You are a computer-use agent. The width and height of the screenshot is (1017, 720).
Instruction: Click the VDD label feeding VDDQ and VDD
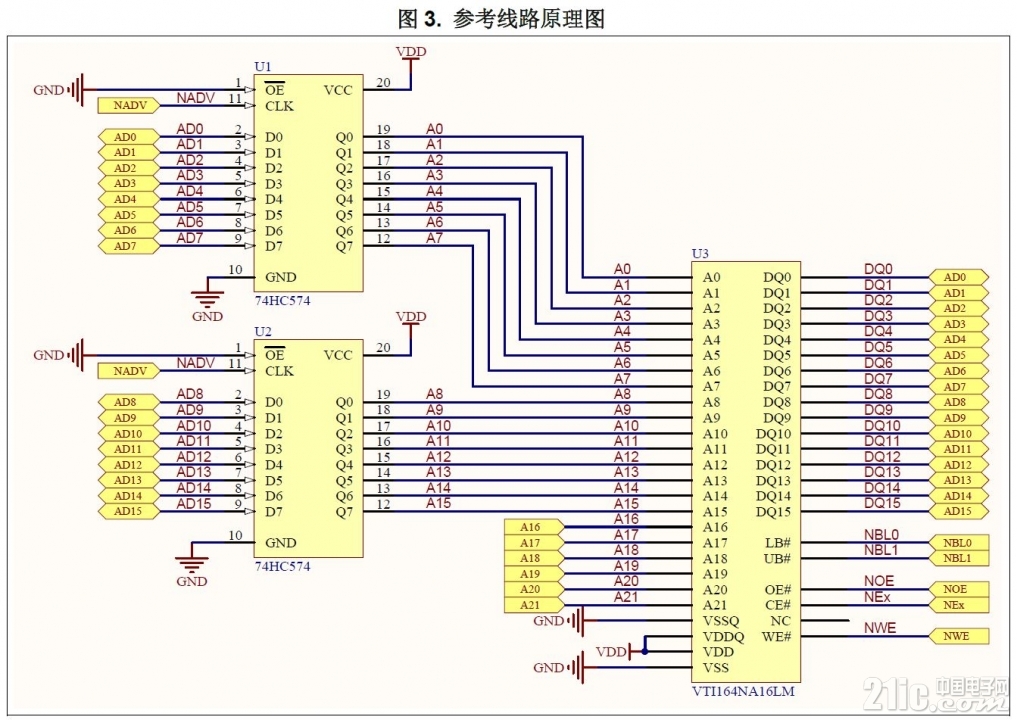611,652
